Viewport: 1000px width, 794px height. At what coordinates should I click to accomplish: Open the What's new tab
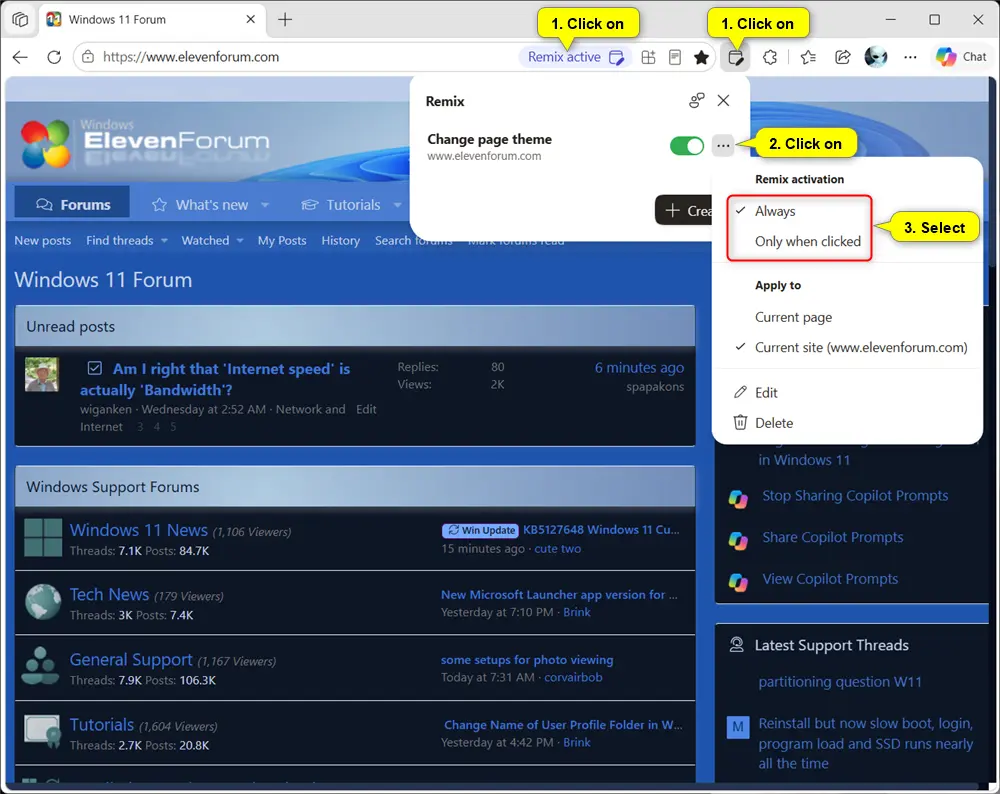click(211, 205)
